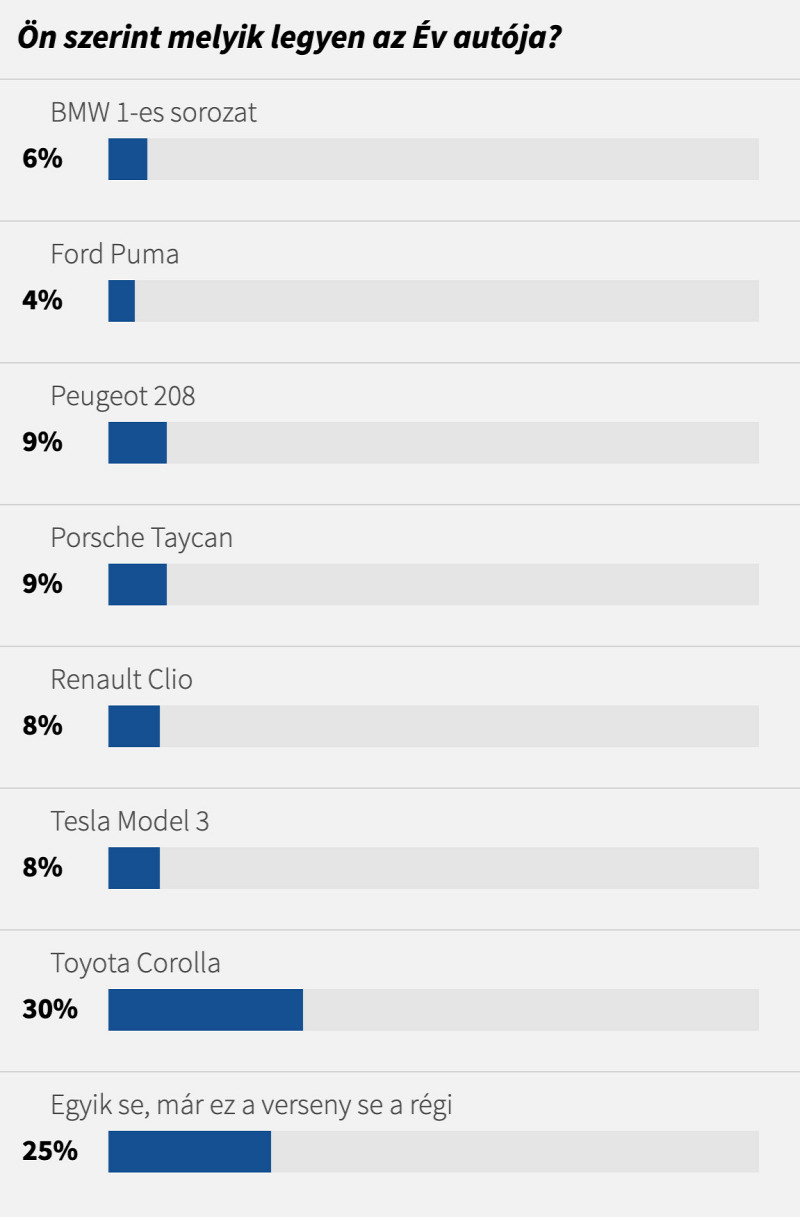Click the Tesla Model 3 result bar
The image size is (800, 1217).
pyautogui.click(x=433, y=869)
